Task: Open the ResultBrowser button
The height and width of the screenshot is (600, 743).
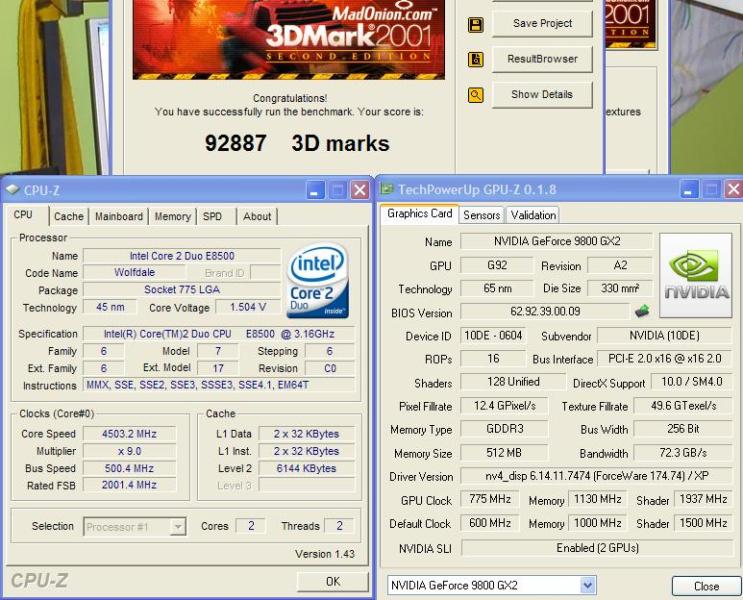Action: [x=542, y=59]
